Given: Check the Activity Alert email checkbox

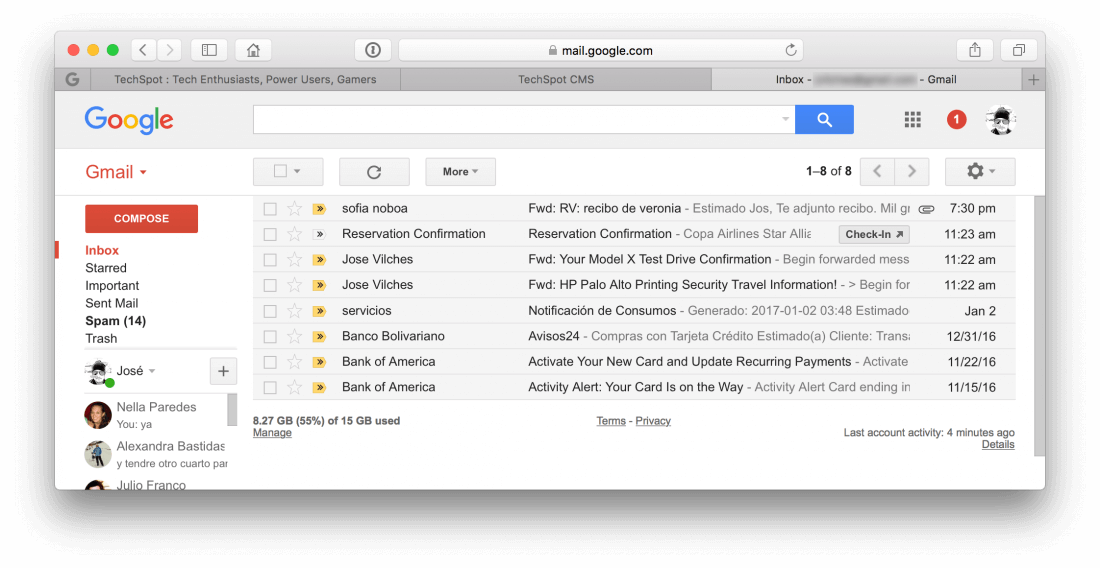Looking at the screenshot, I should coord(270,387).
